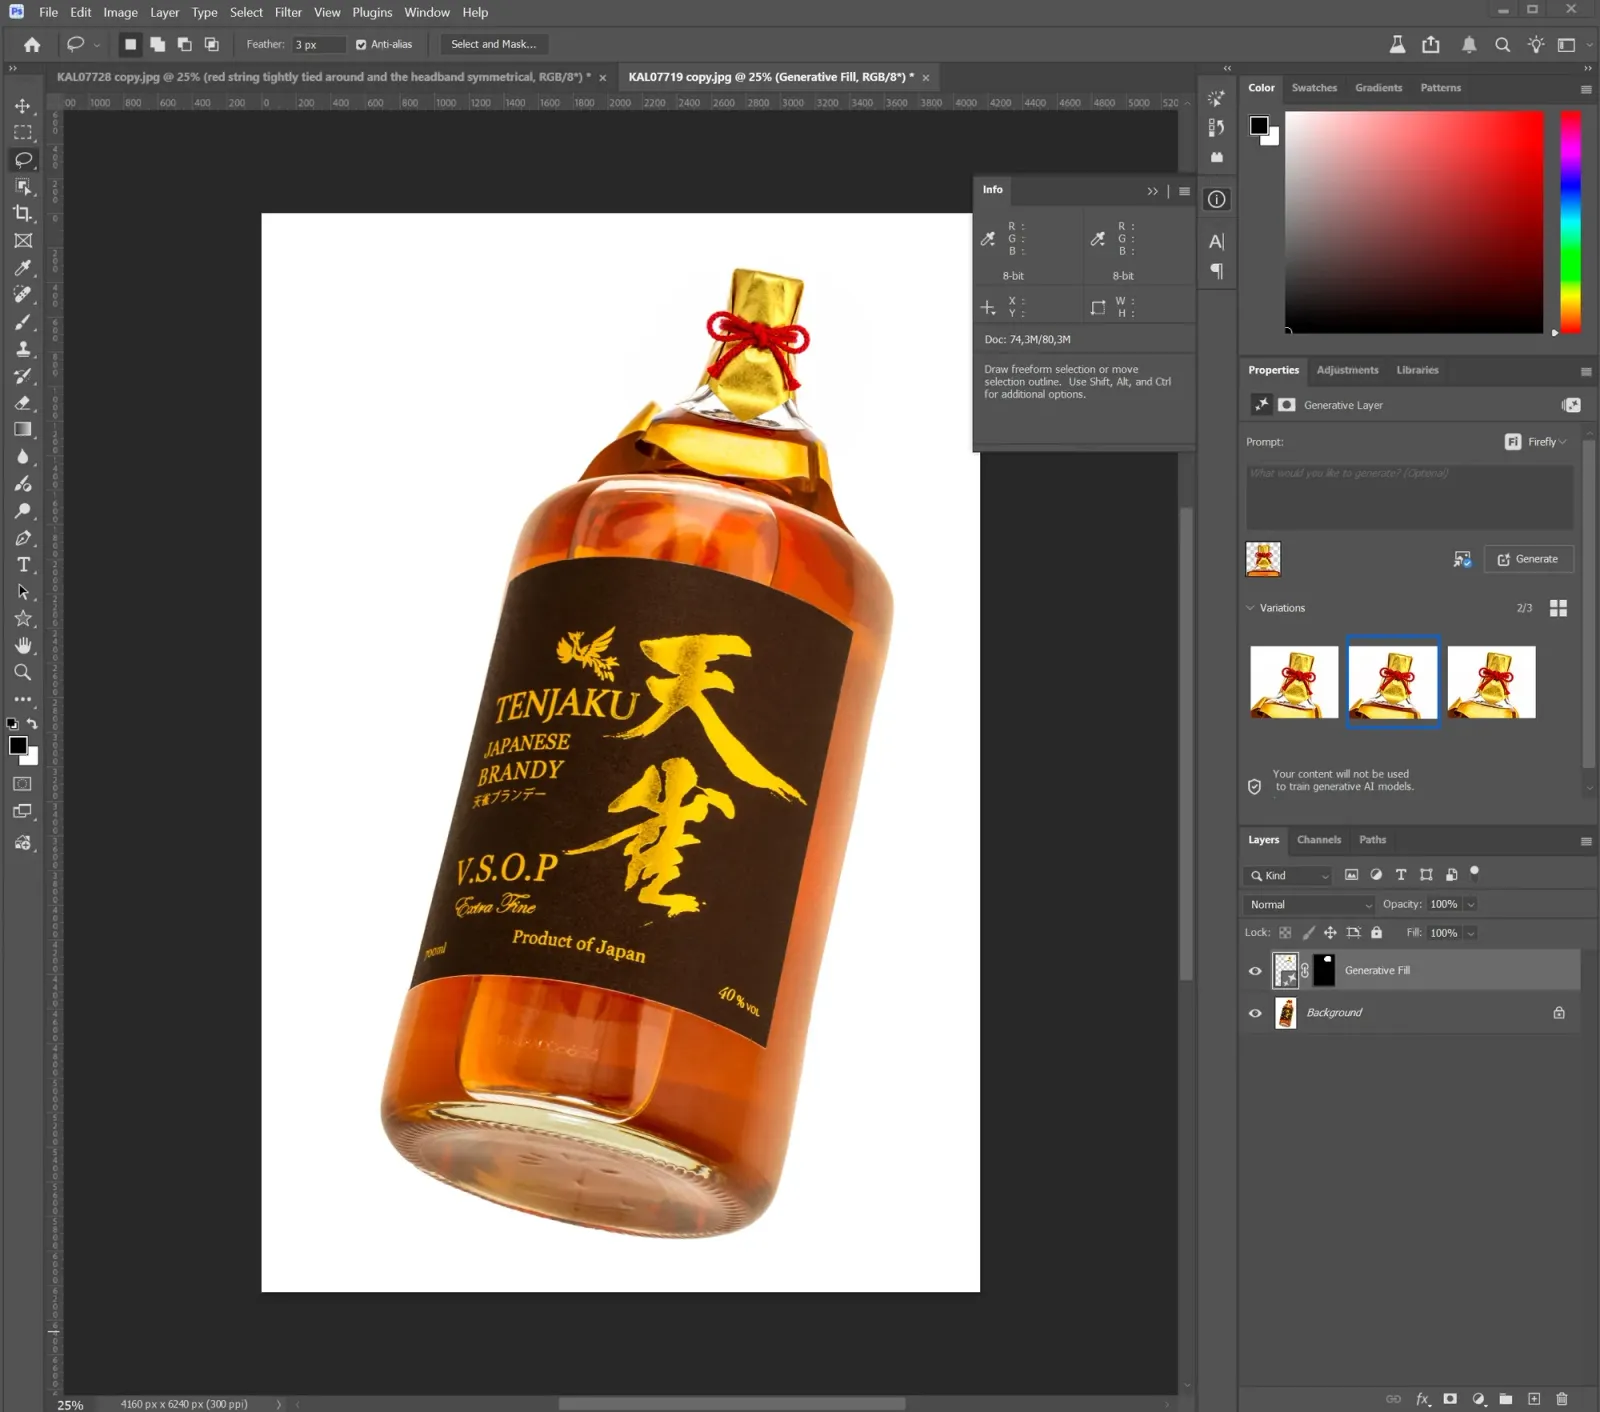1600x1412 pixels.
Task: Select the Zoom tool
Action: 22,673
